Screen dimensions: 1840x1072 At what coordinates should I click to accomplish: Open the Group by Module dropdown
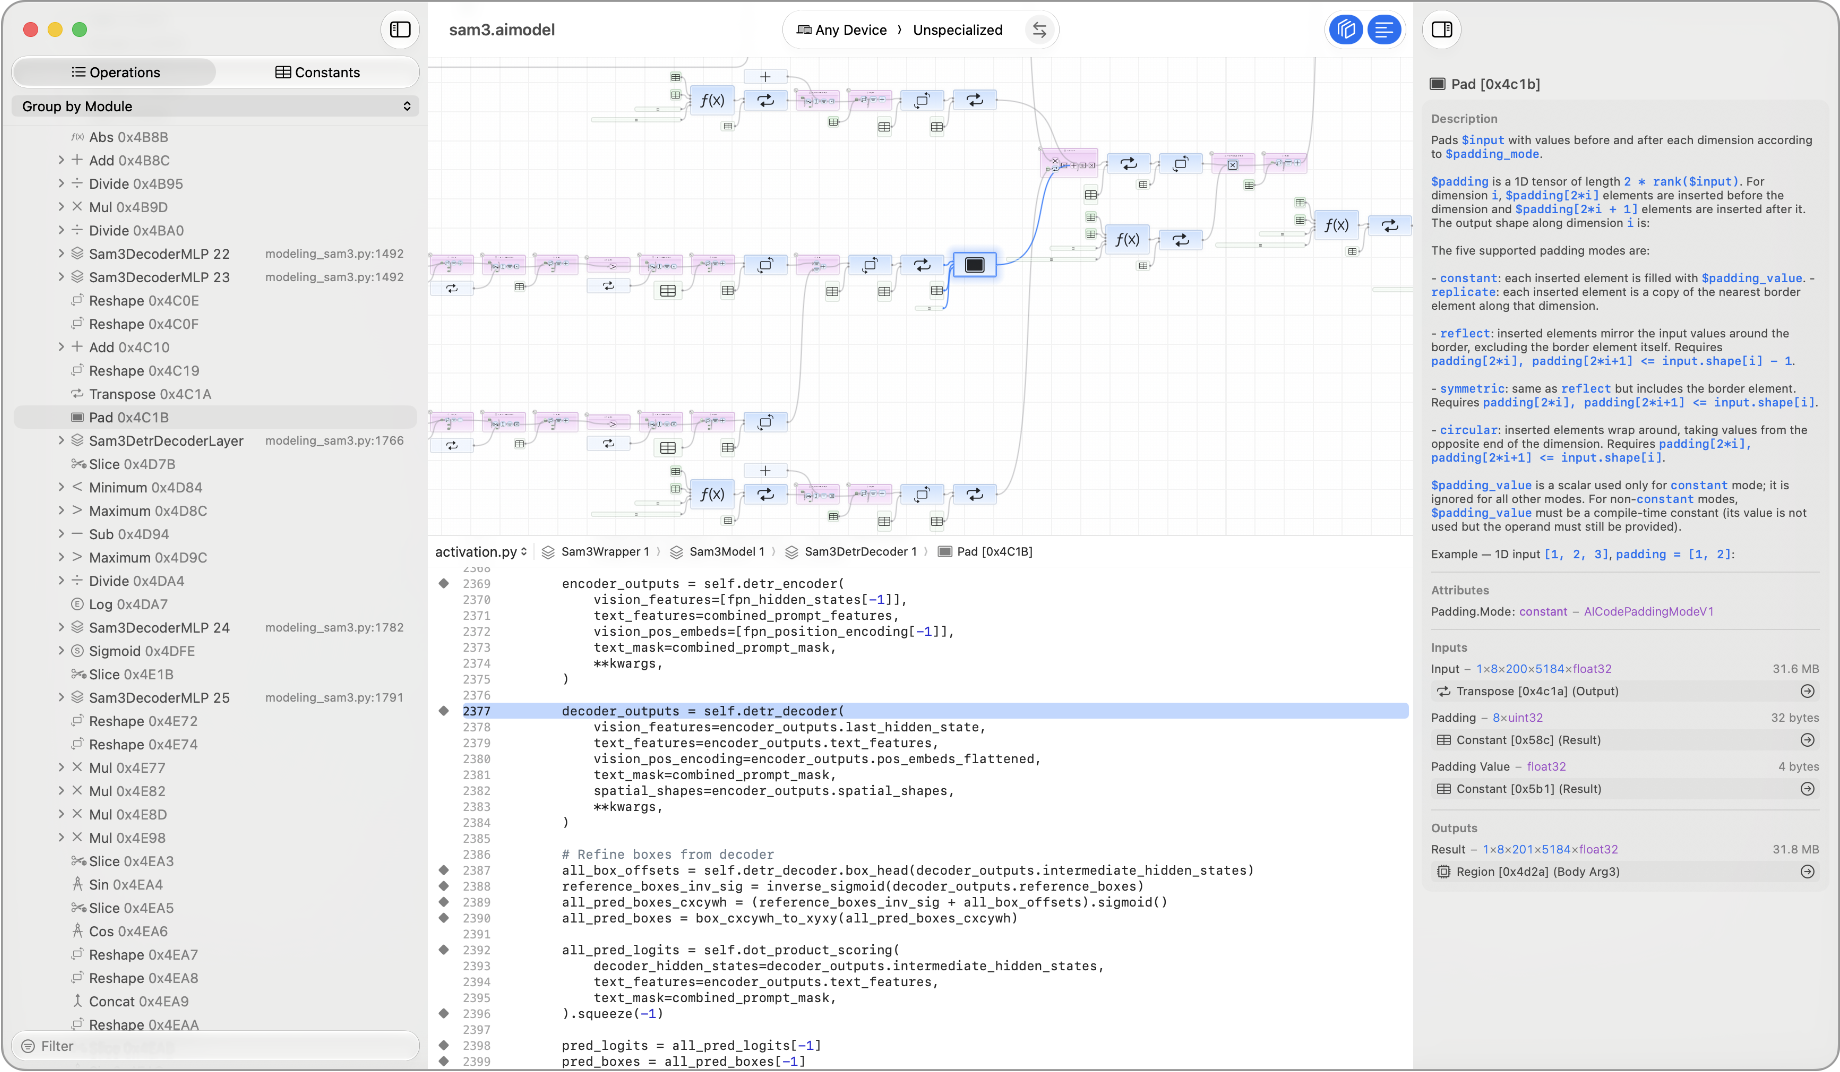click(215, 106)
